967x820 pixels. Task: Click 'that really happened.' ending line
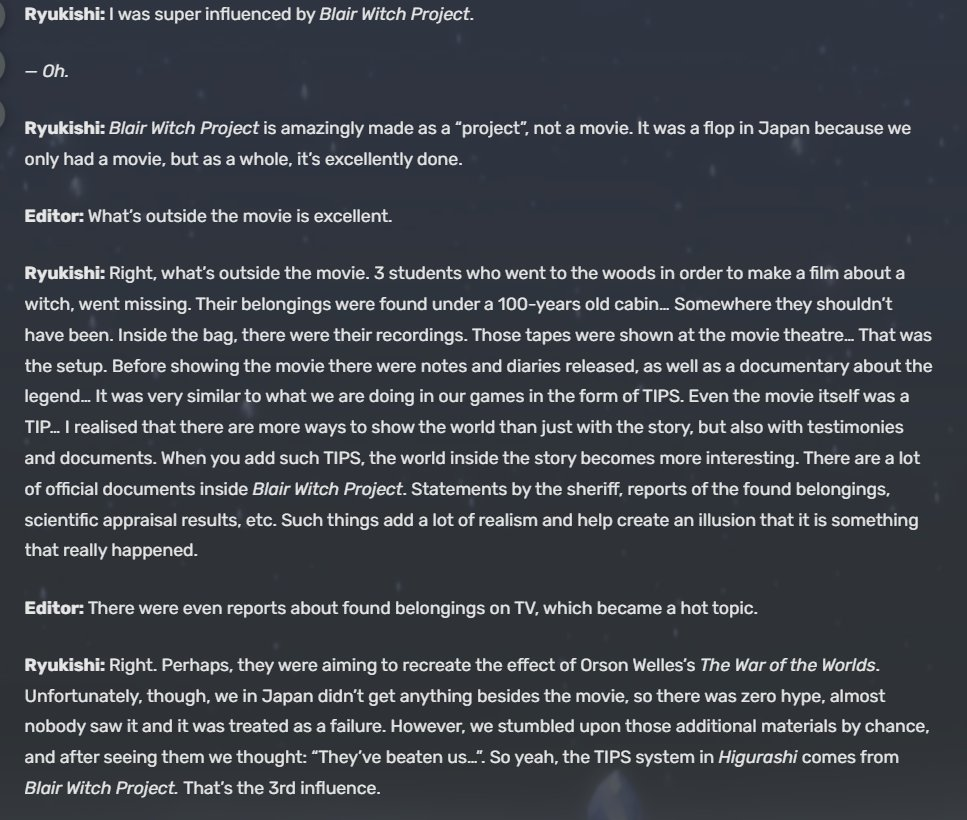click(111, 550)
